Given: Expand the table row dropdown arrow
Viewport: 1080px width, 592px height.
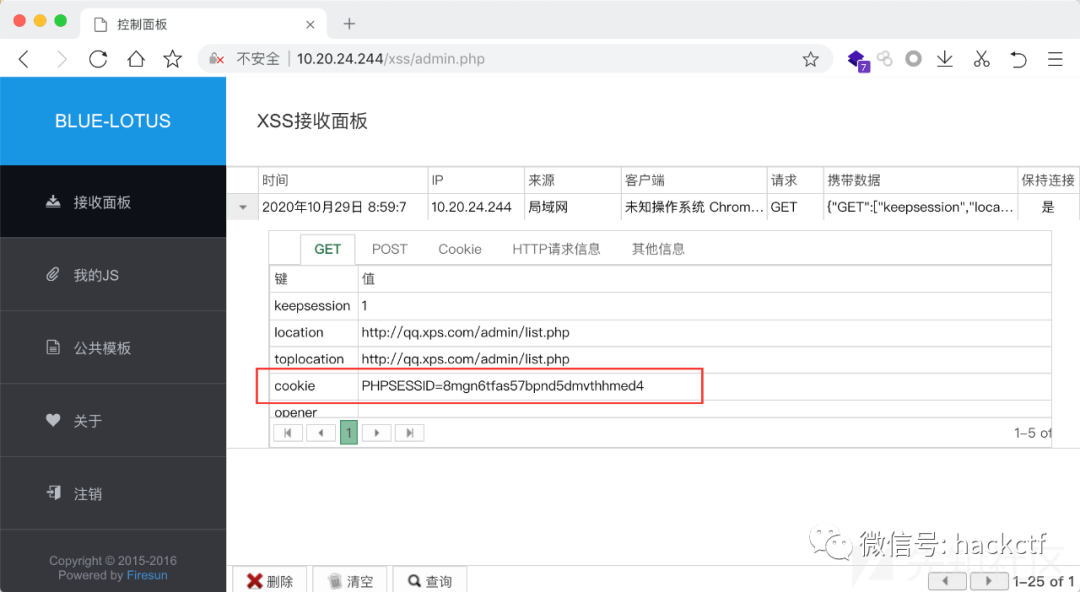Looking at the screenshot, I should (x=243, y=207).
